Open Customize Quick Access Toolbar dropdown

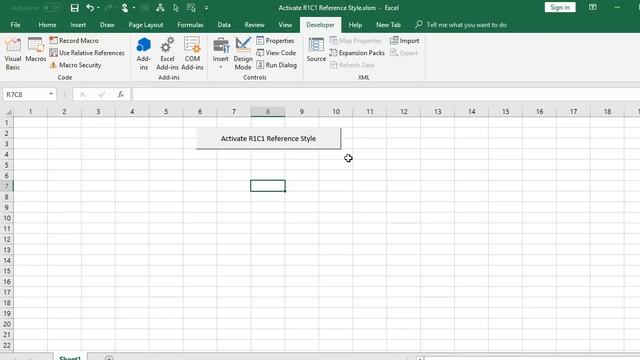click(x=206, y=8)
